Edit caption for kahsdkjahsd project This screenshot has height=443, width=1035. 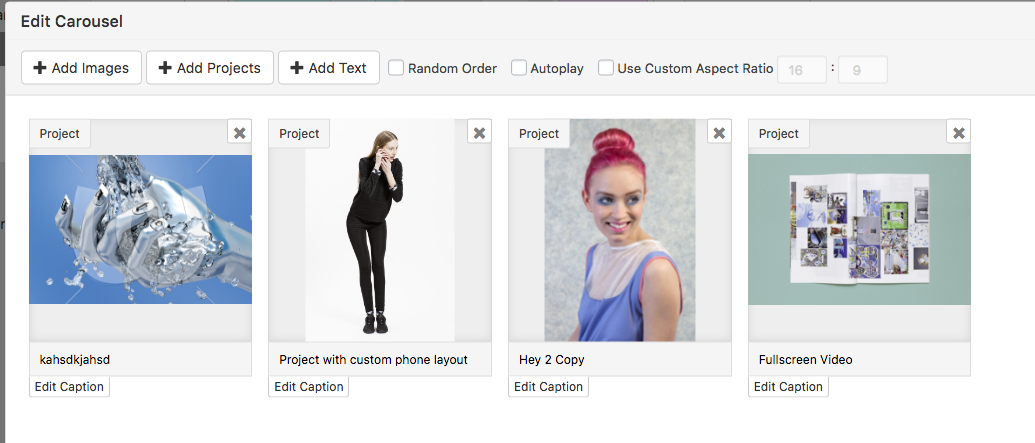(69, 387)
